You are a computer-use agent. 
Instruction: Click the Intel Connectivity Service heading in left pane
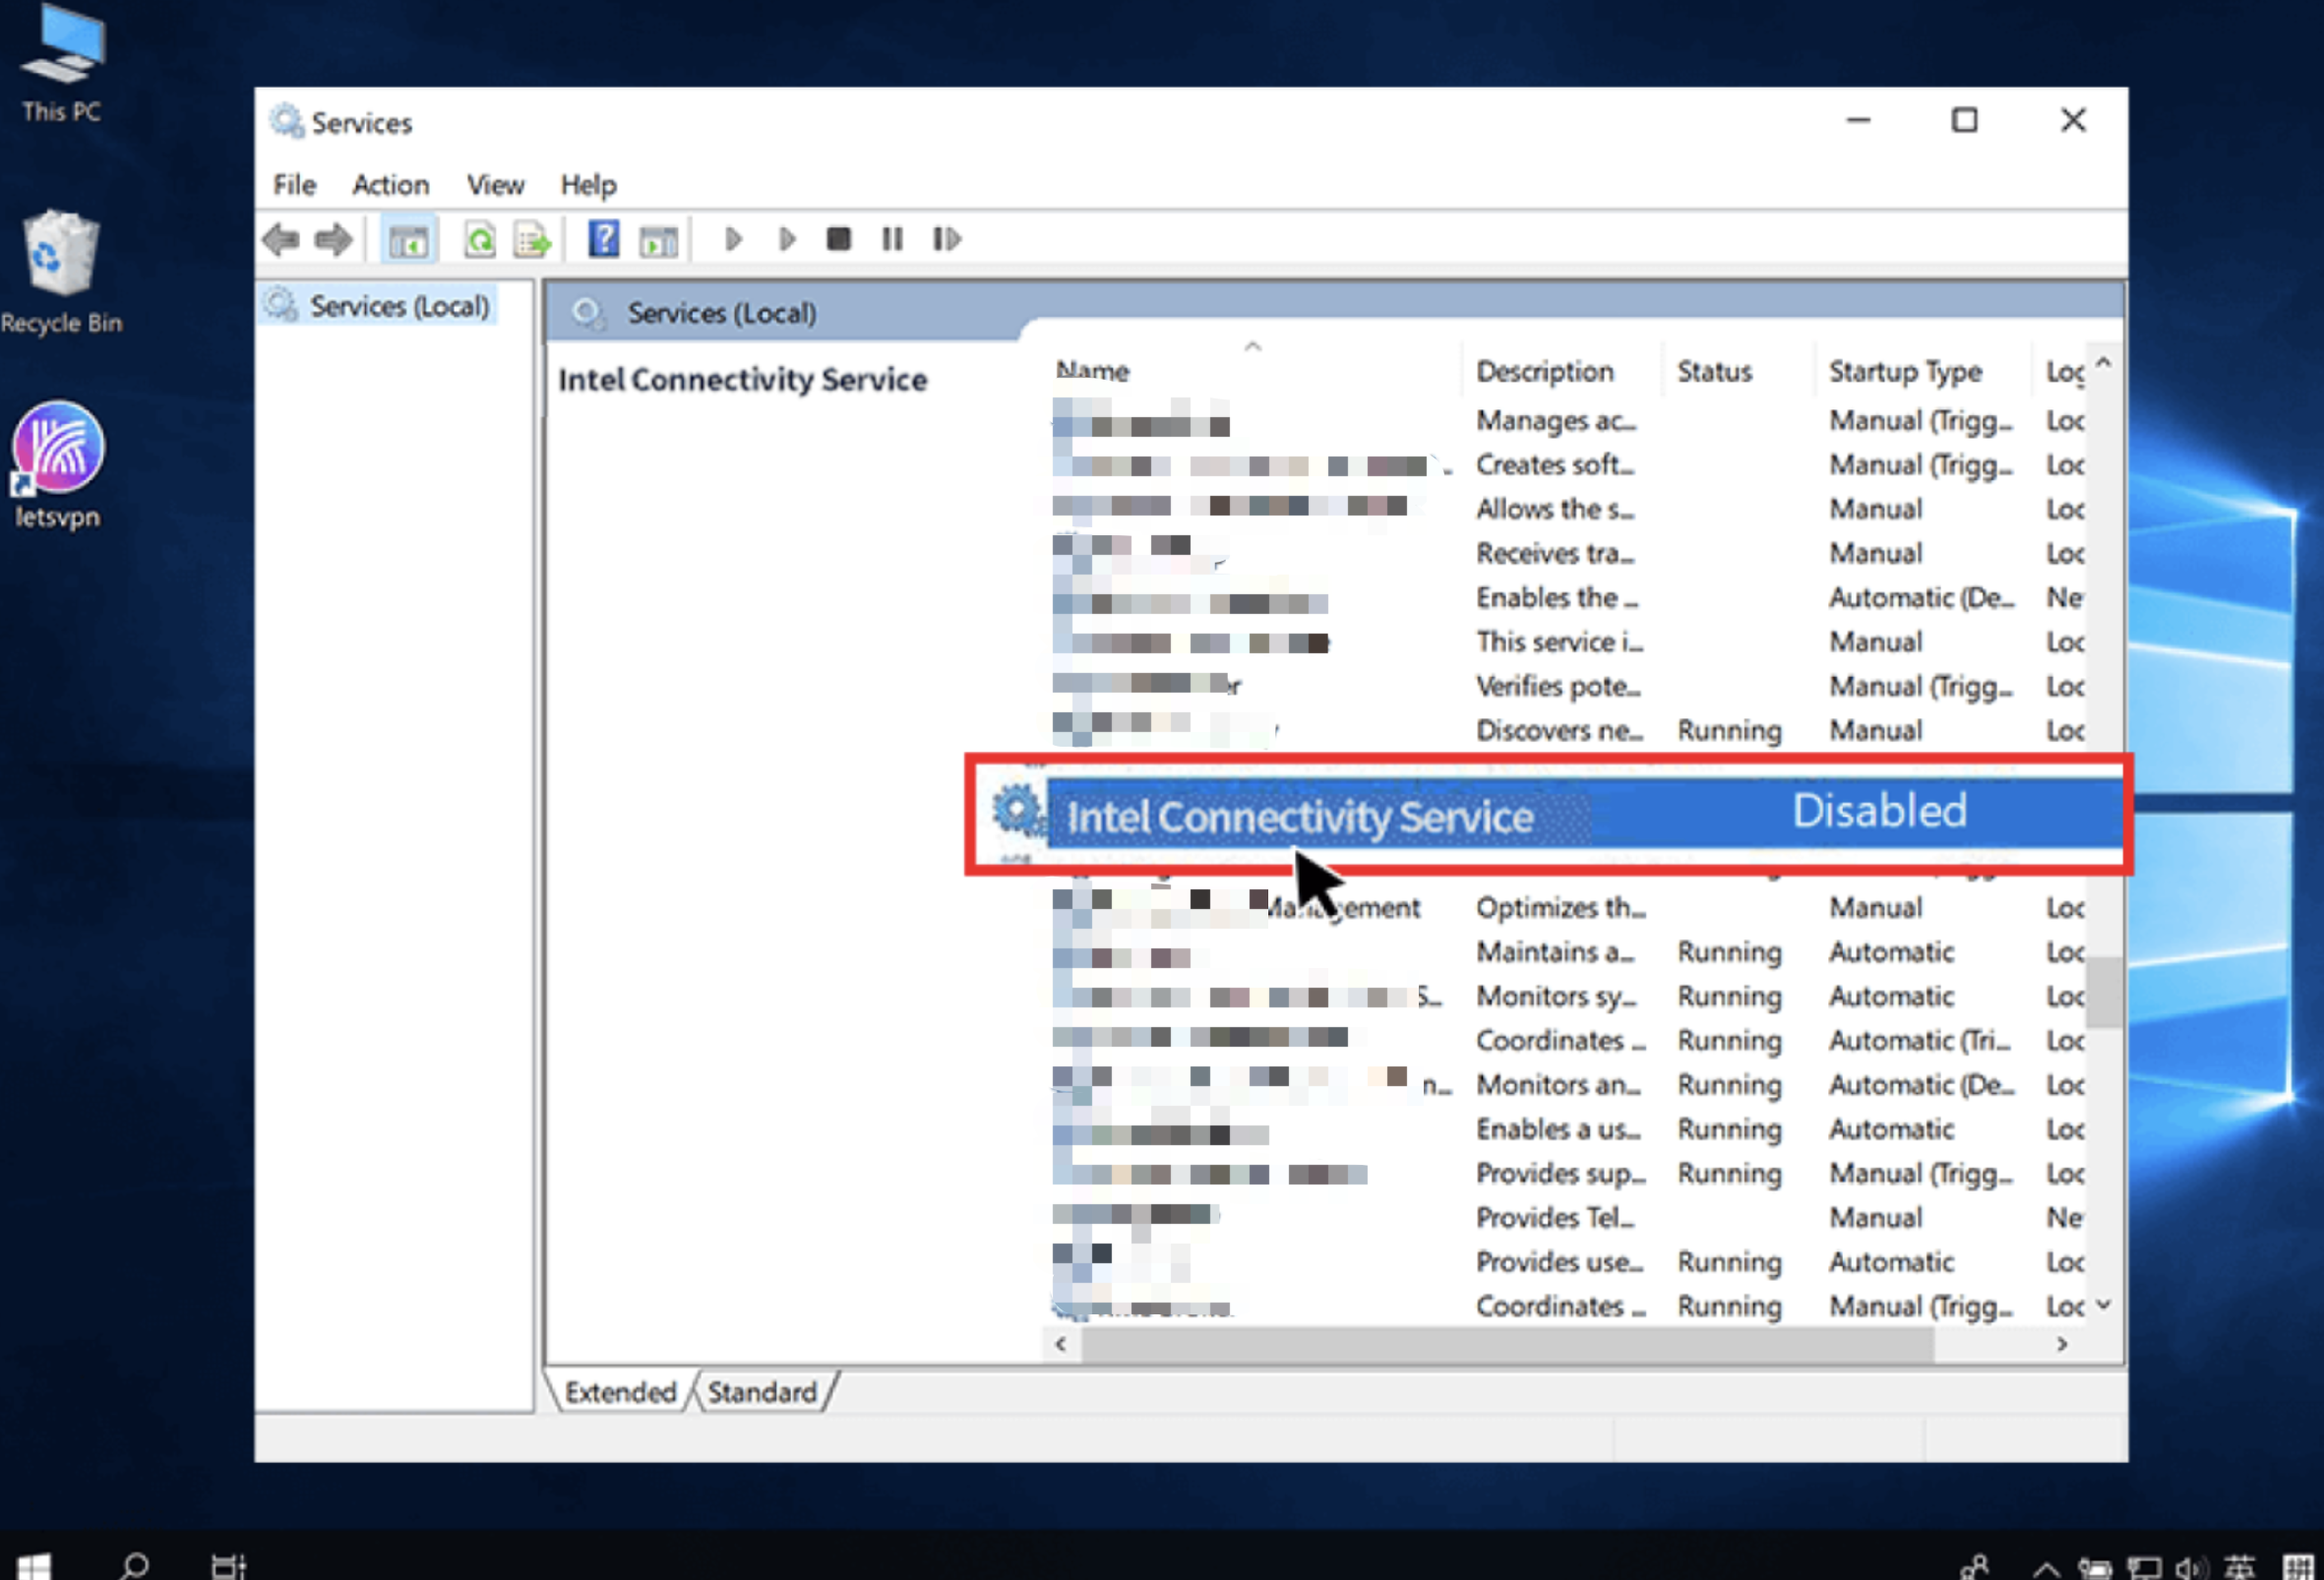(x=742, y=380)
